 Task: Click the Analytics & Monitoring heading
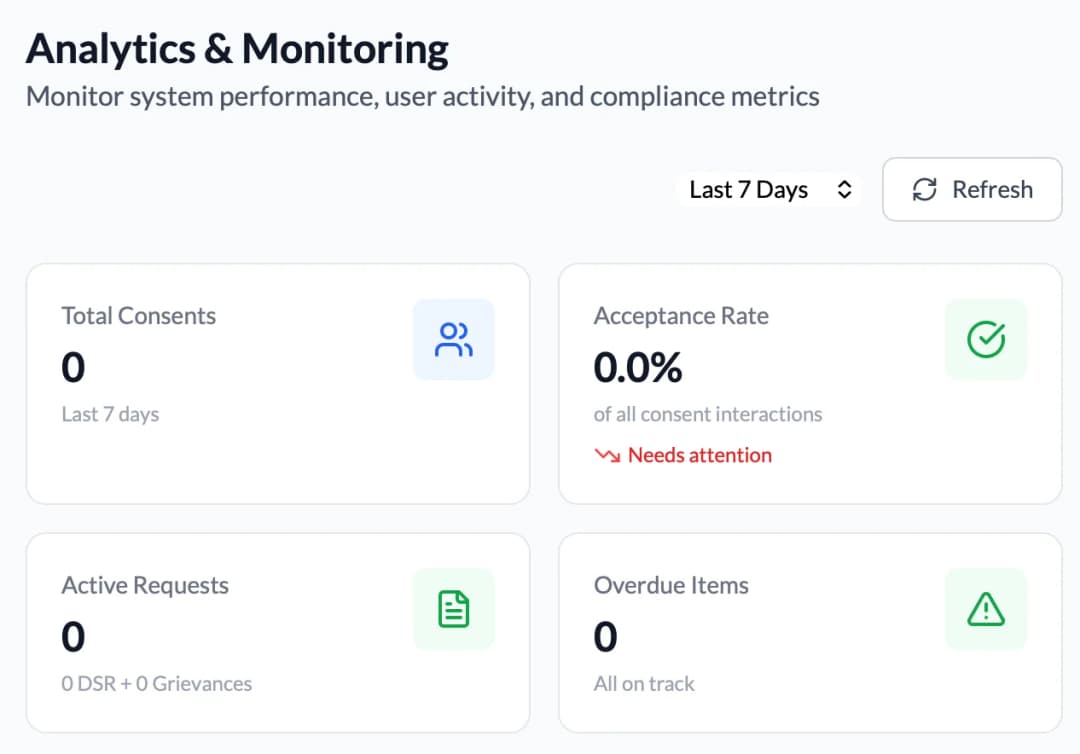click(238, 47)
